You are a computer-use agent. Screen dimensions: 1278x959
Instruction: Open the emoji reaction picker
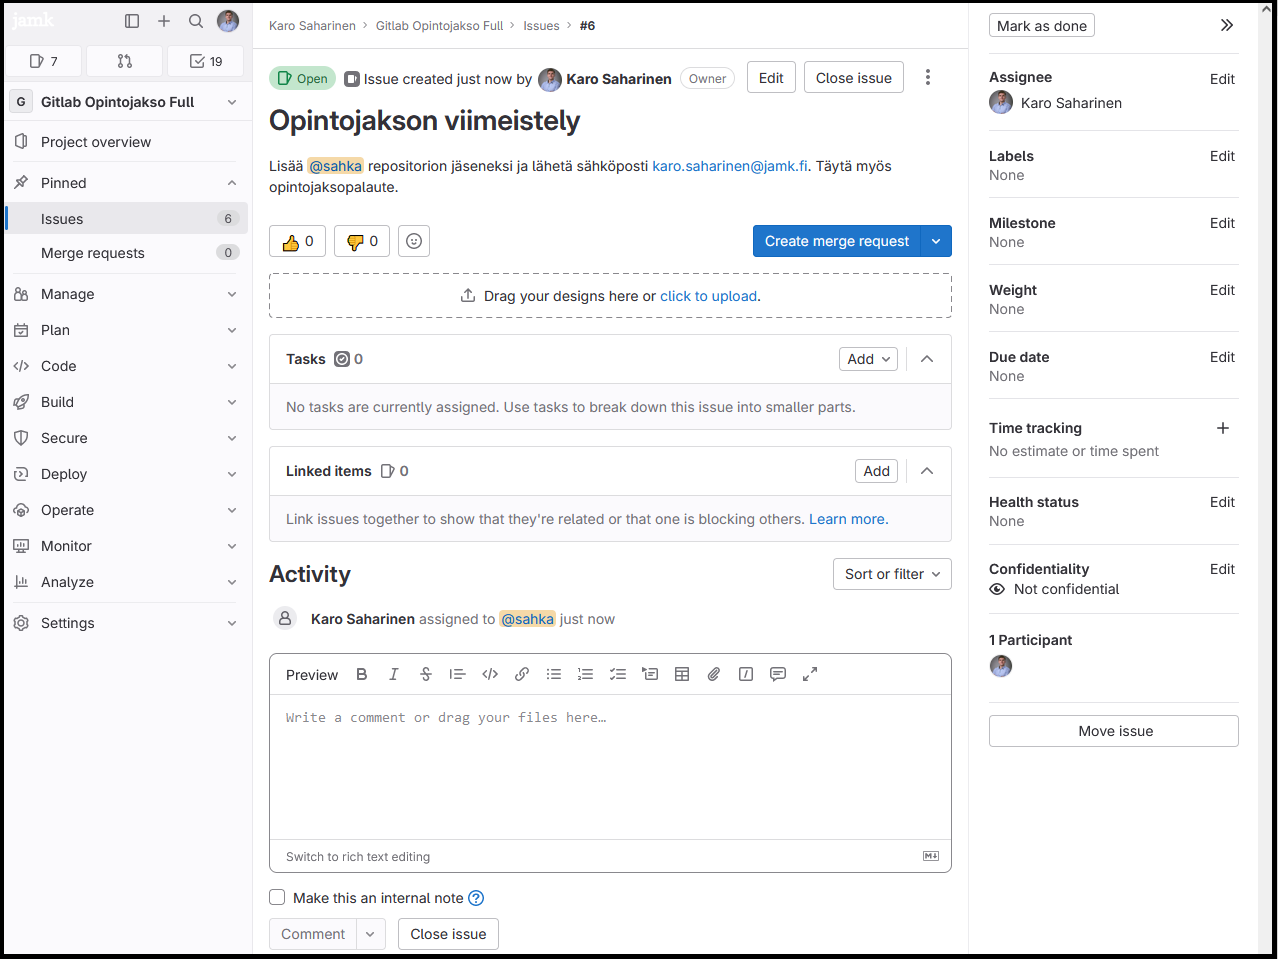414,242
